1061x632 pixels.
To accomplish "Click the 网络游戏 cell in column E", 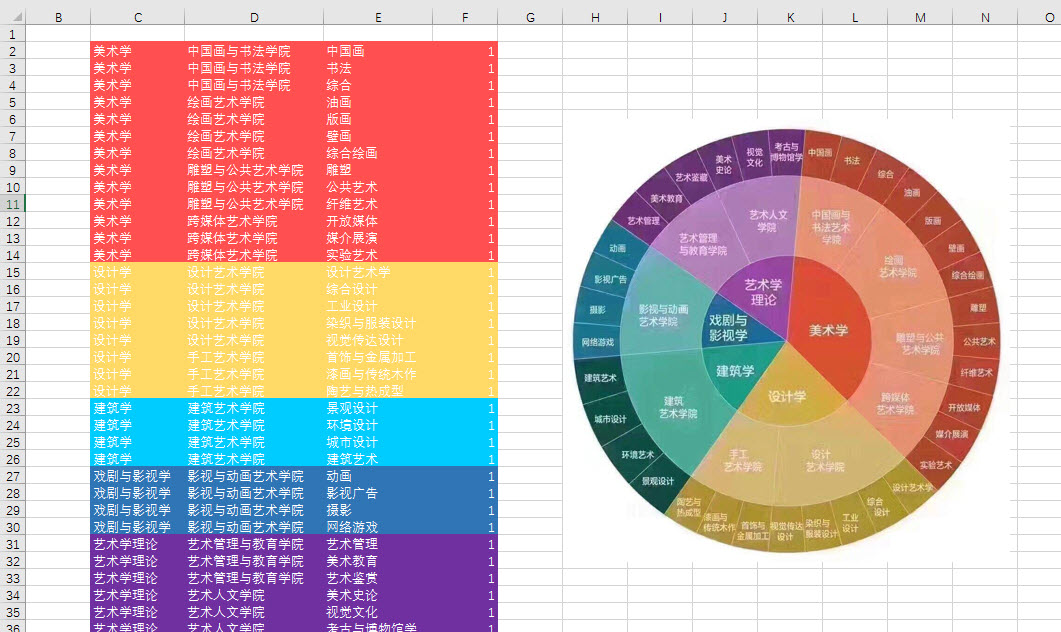I will [x=378, y=526].
